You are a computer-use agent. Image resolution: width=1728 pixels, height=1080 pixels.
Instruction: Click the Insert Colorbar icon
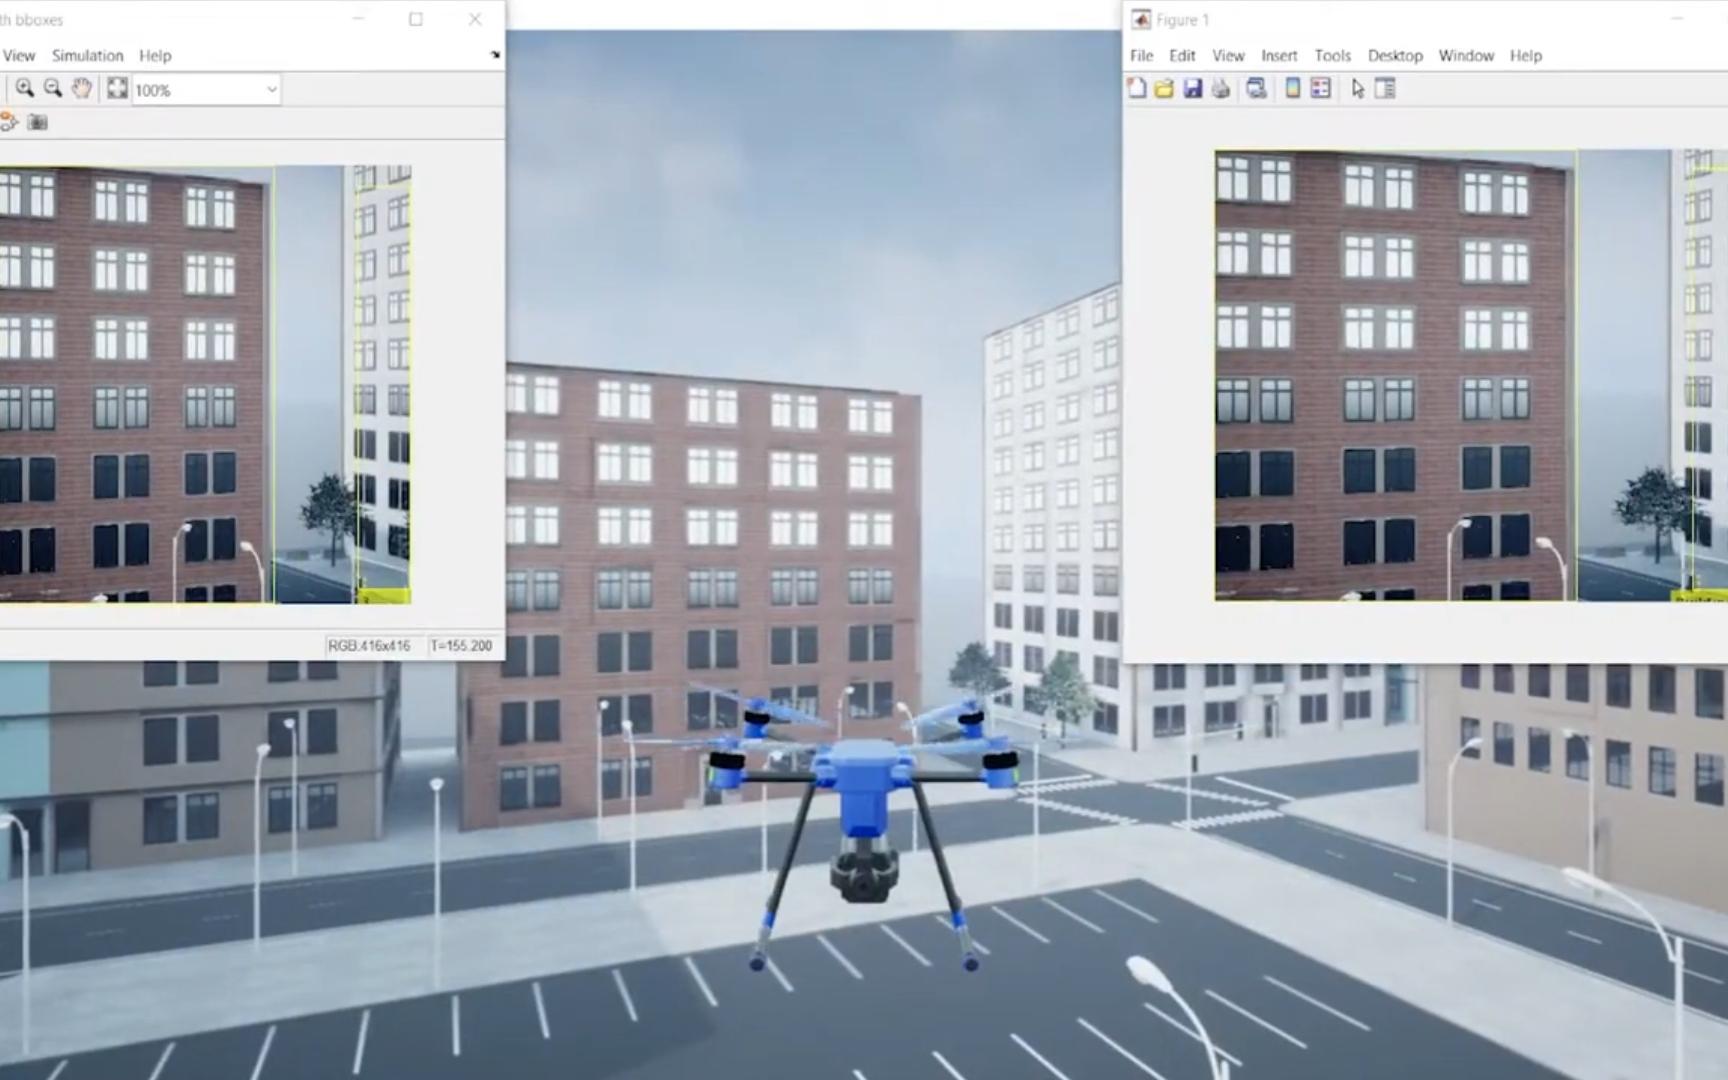click(1292, 89)
